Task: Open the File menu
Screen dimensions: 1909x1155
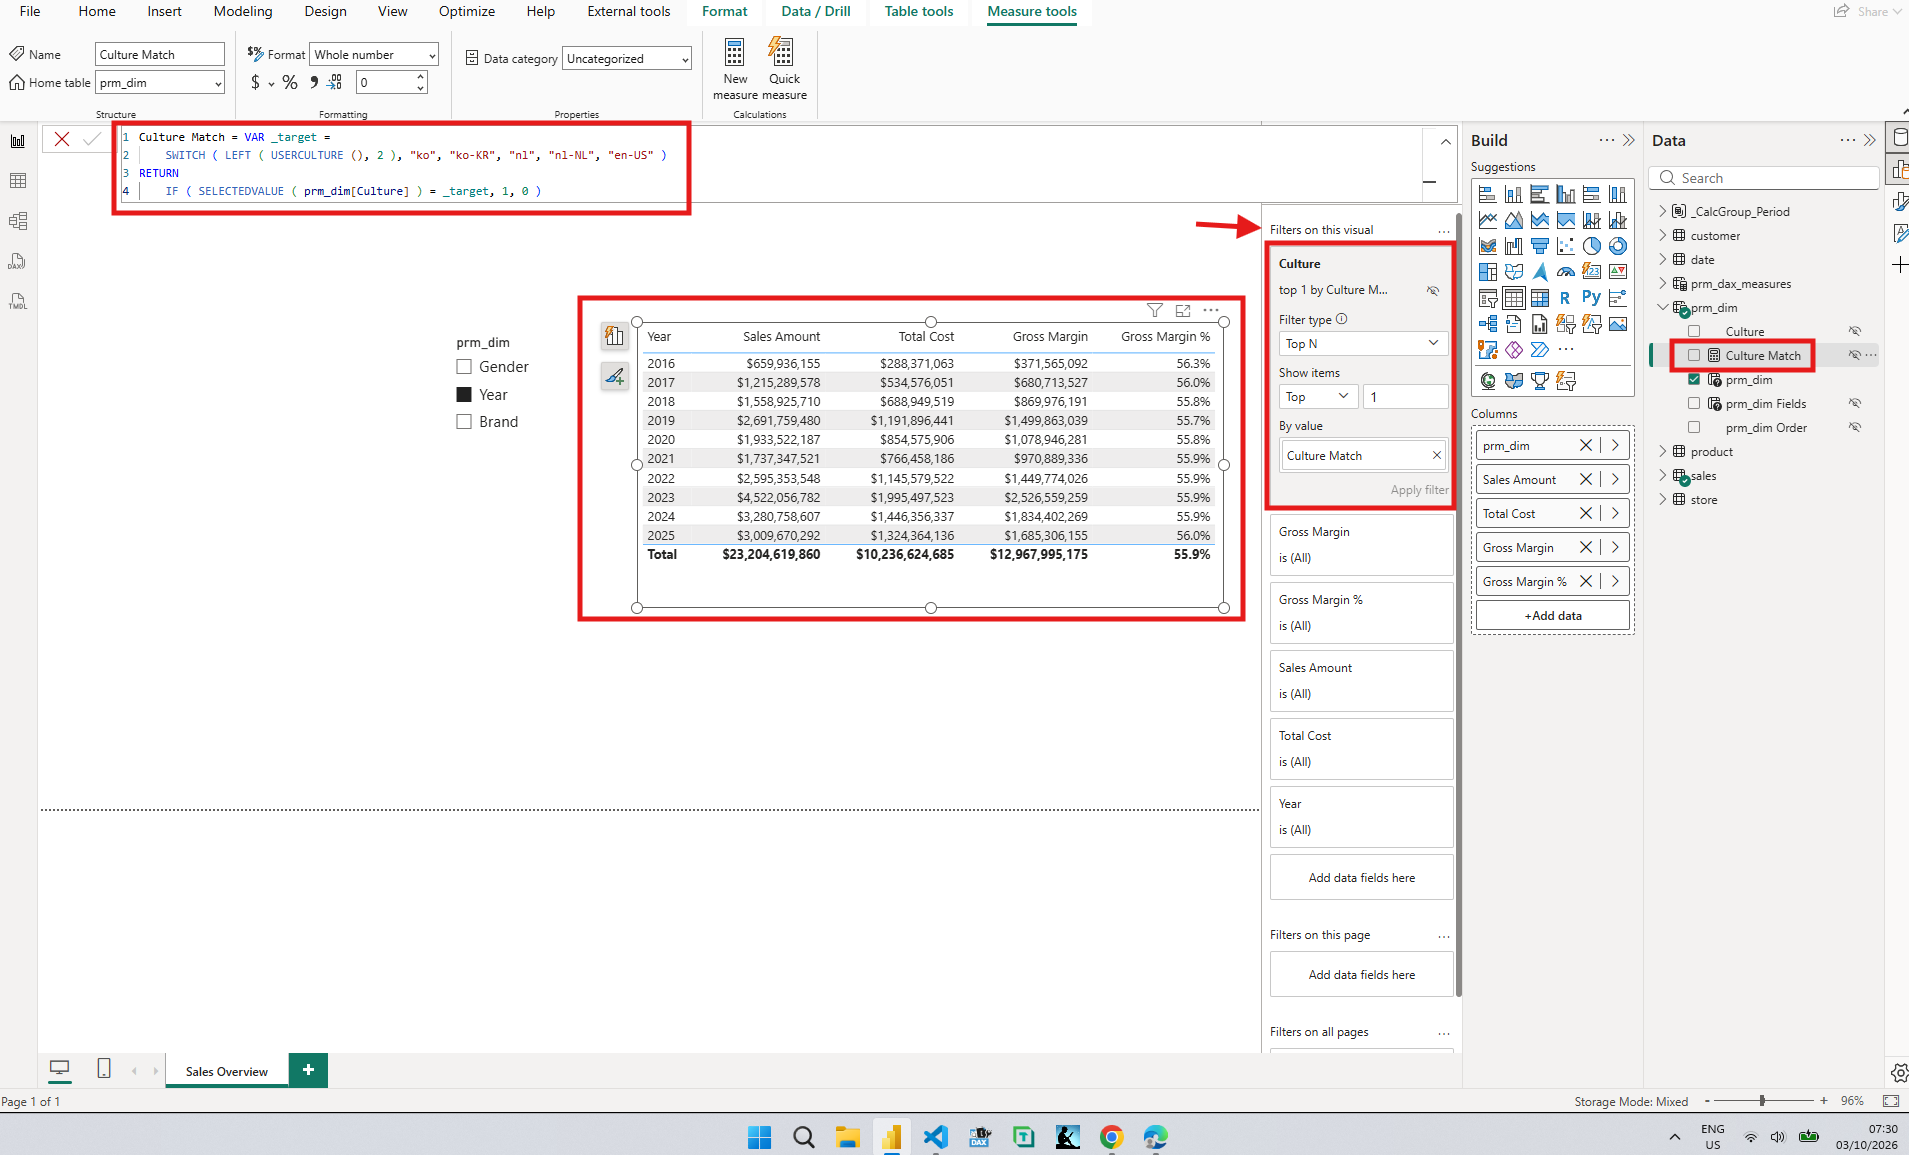Action: pos(30,11)
